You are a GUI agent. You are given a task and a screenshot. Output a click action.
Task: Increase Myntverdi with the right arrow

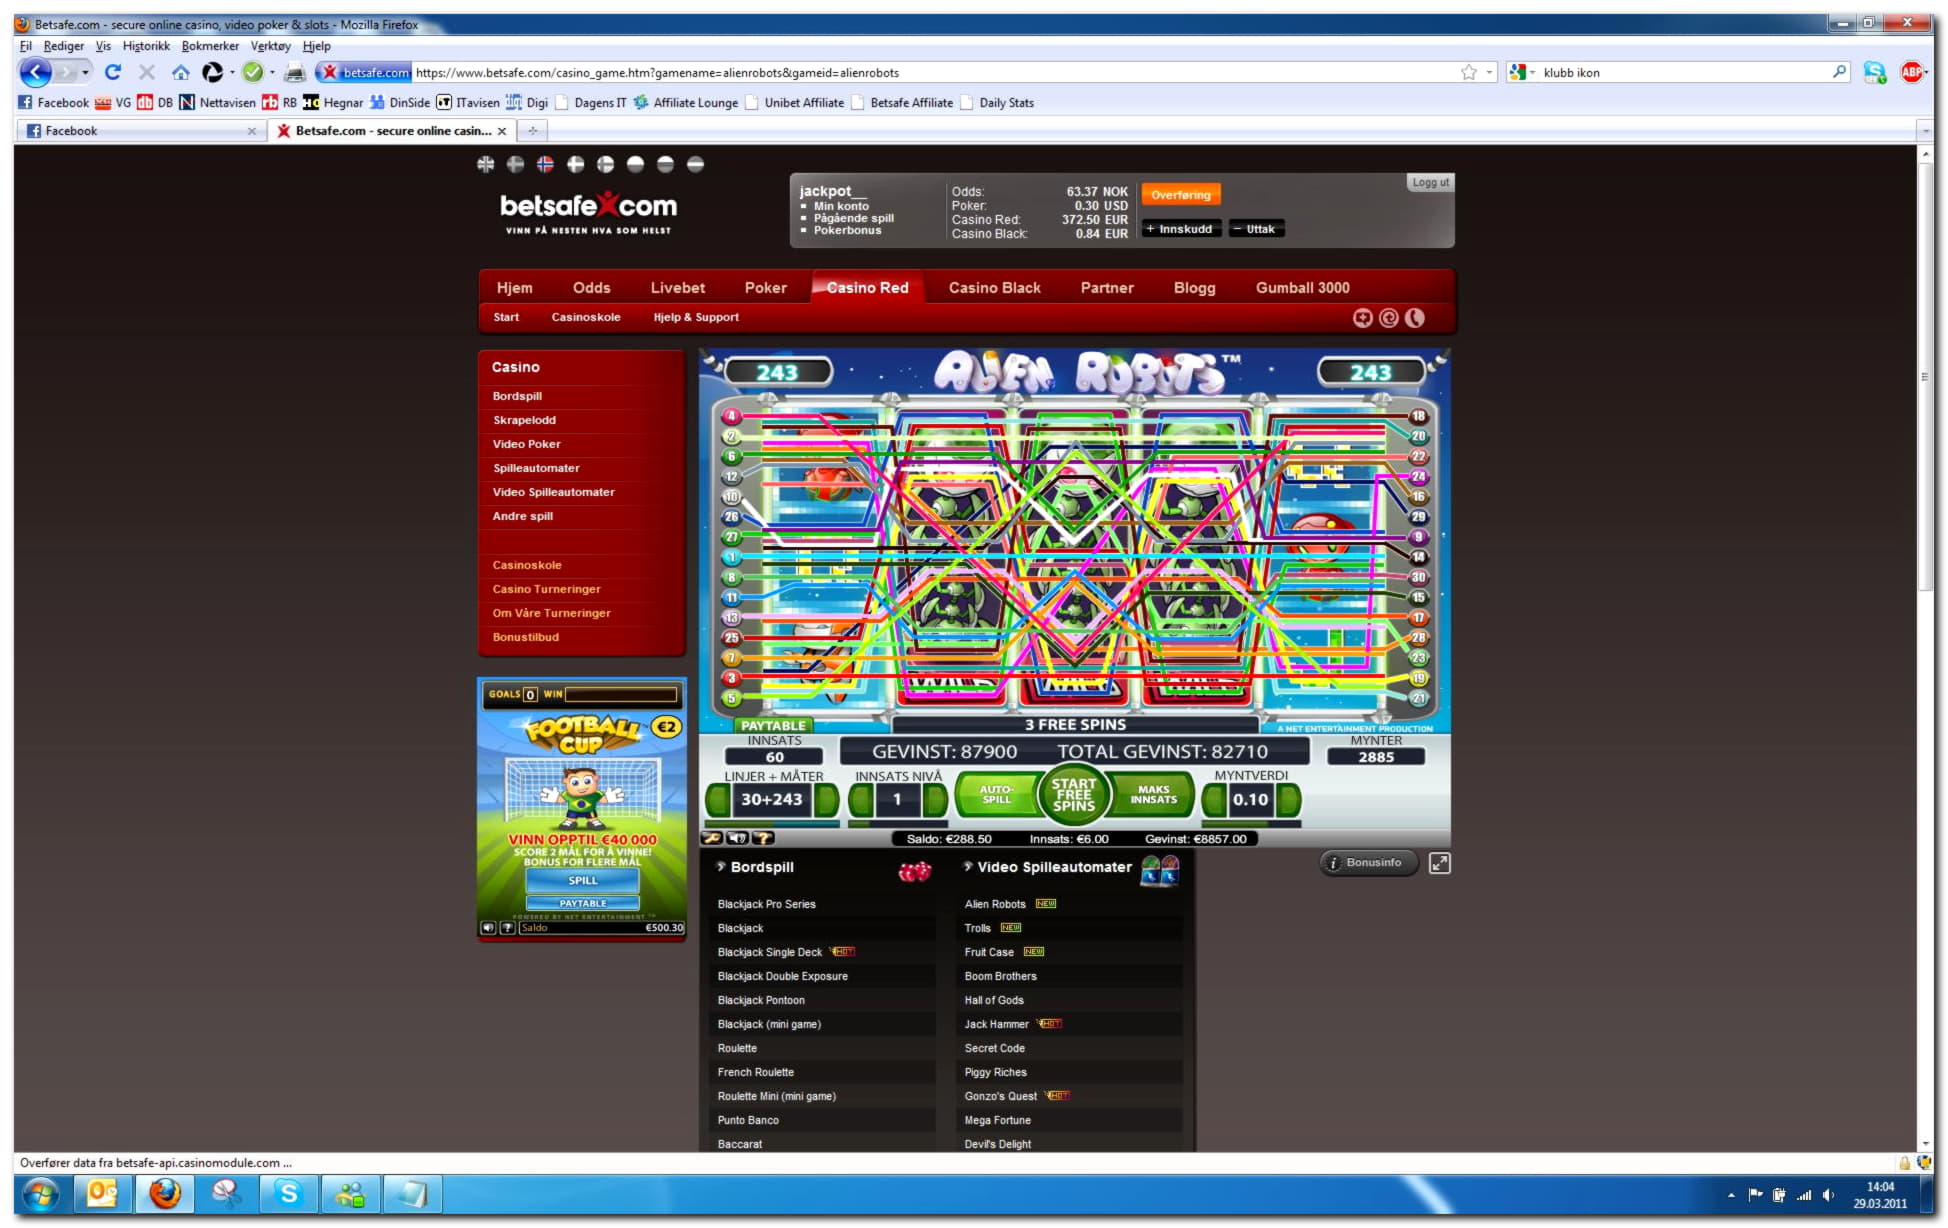(x=1289, y=800)
